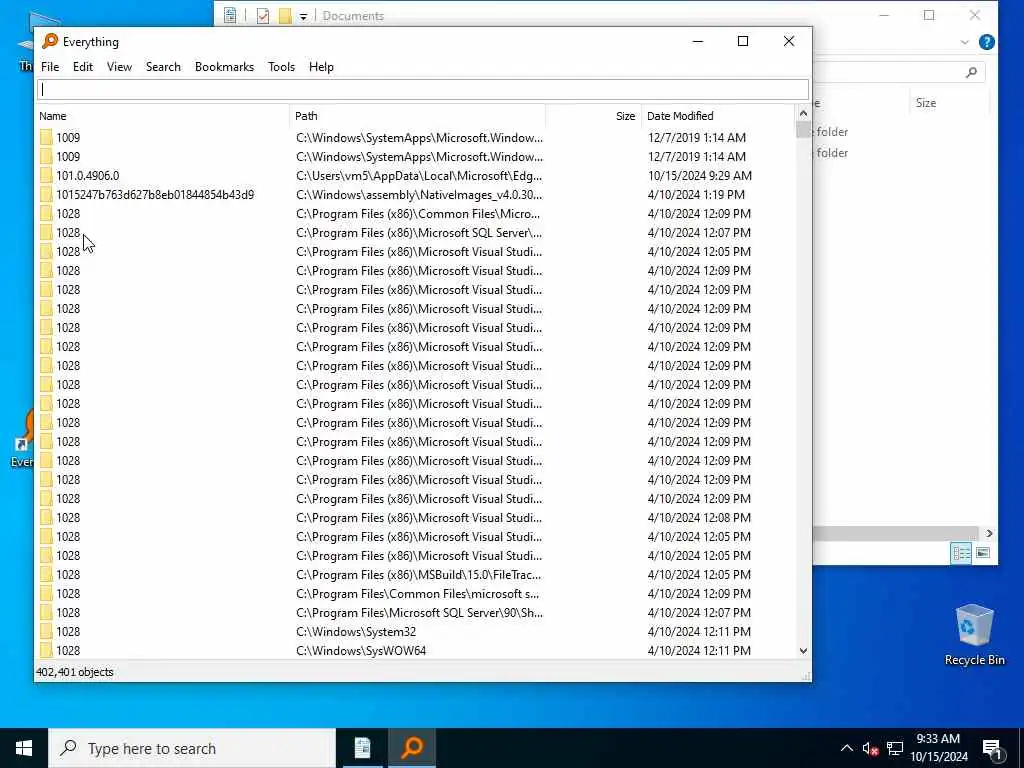
Task: Select the 1028 folder in Common Files\Micro...
Action: pyautogui.click(x=68, y=214)
